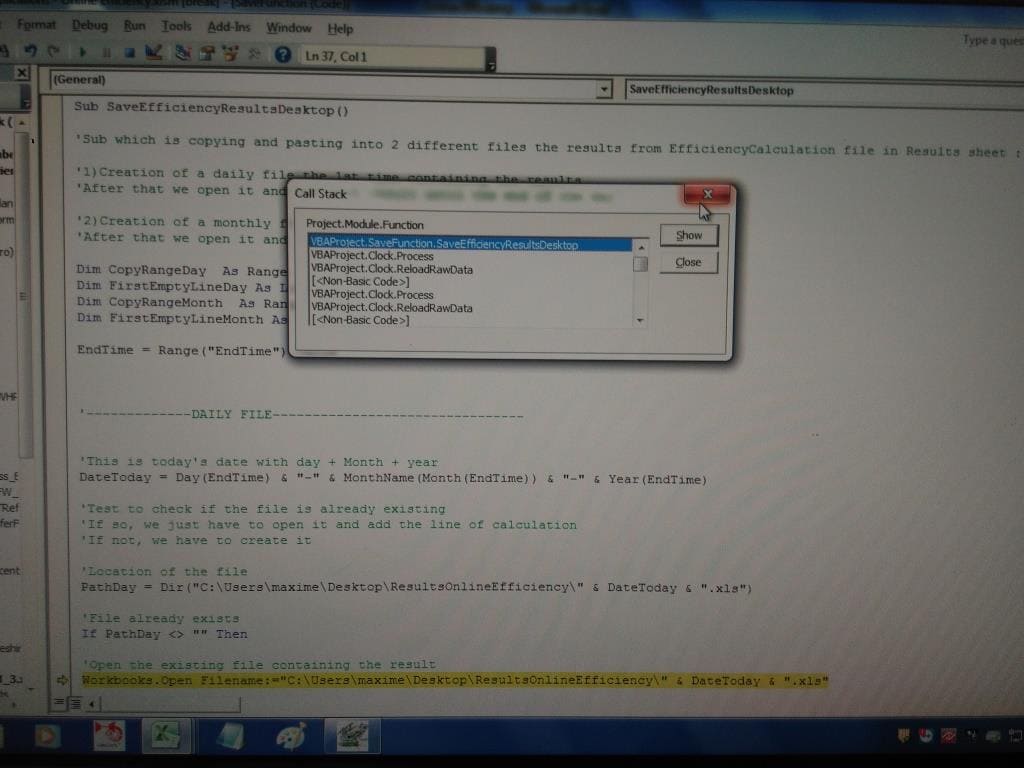Viewport: 1024px width, 768px height.
Task: Open notepad-like icon in taskbar
Action: coord(230,736)
